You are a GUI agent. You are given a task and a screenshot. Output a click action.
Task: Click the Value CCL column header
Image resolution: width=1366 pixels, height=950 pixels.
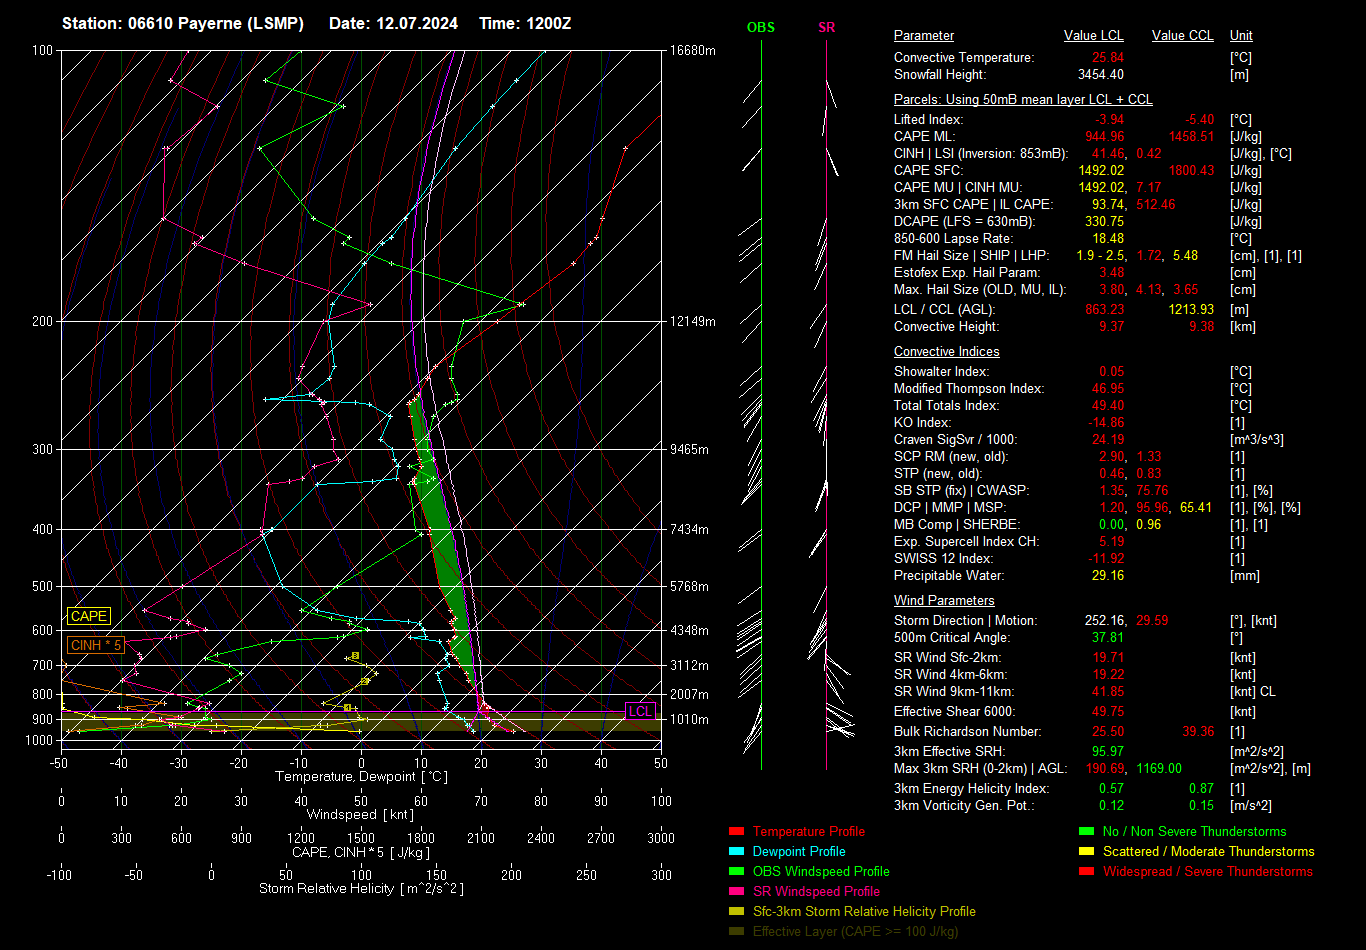(x=1182, y=36)
